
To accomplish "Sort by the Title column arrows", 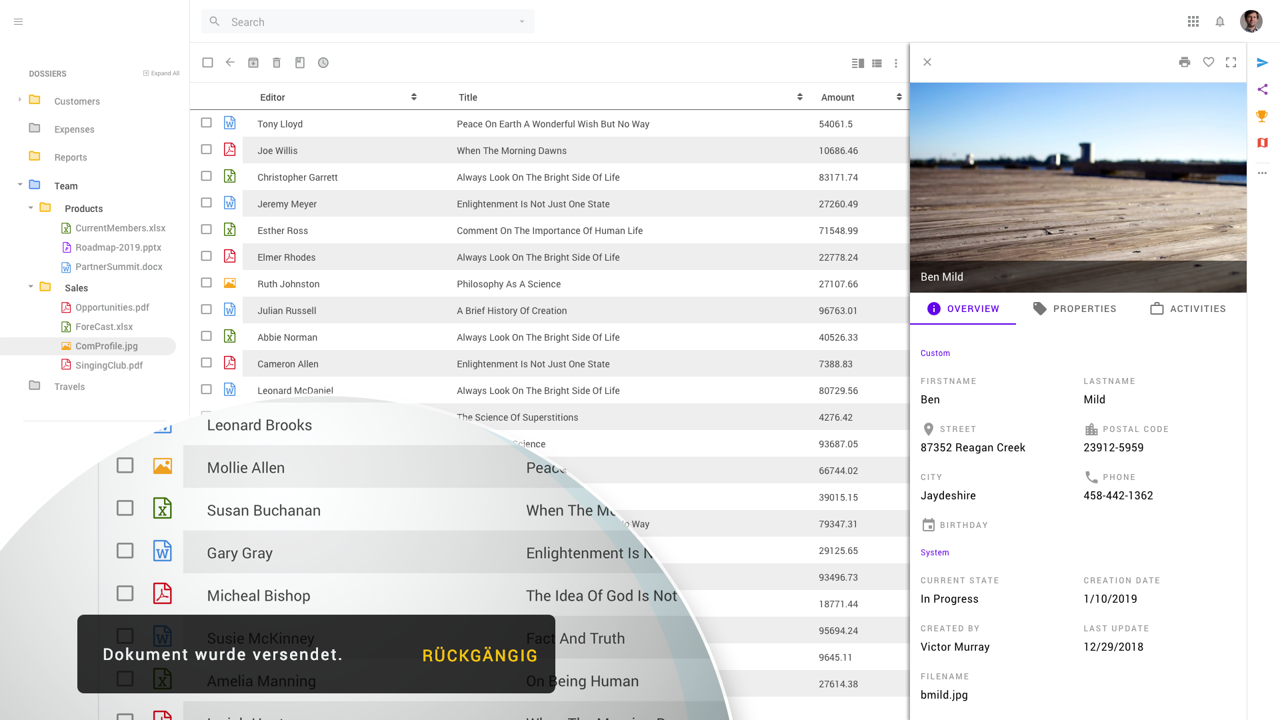I will click(800, 97).
